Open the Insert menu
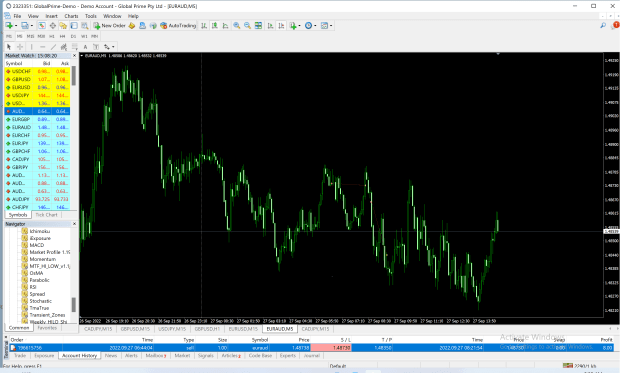Image resolution: width=625 pixels, height=373 pixels. tap(51, 16)
